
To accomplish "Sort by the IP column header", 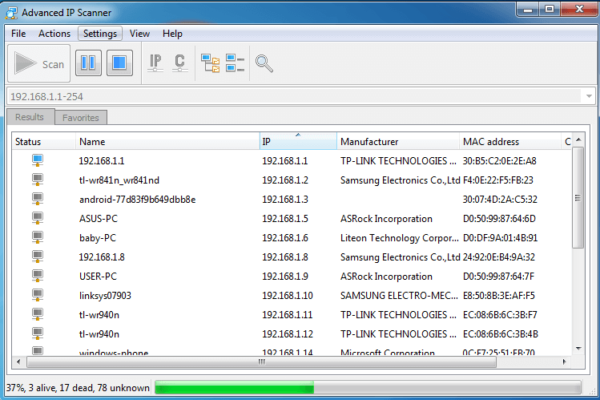I will pyautogui.click(x=297, y=142).
